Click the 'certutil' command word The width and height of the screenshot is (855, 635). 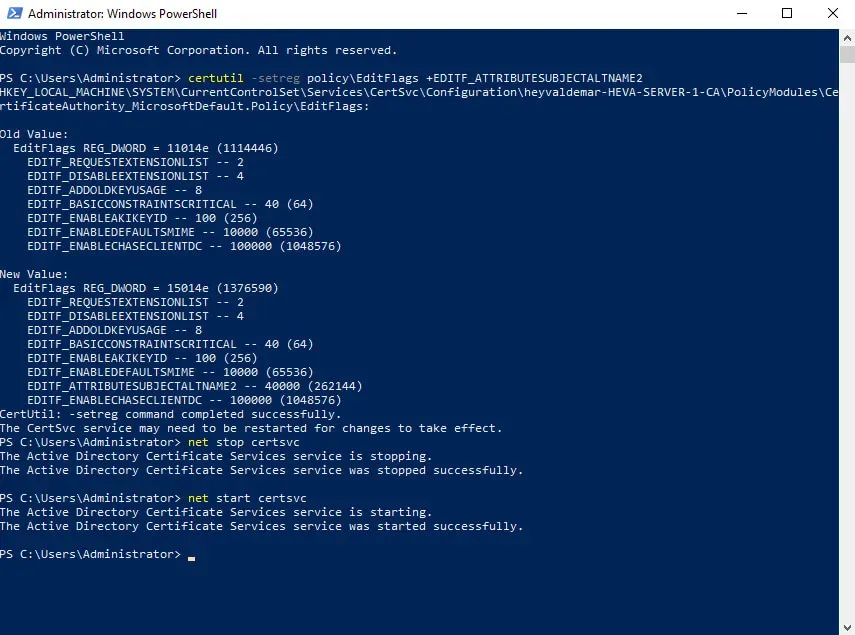(x=215, y=78)
